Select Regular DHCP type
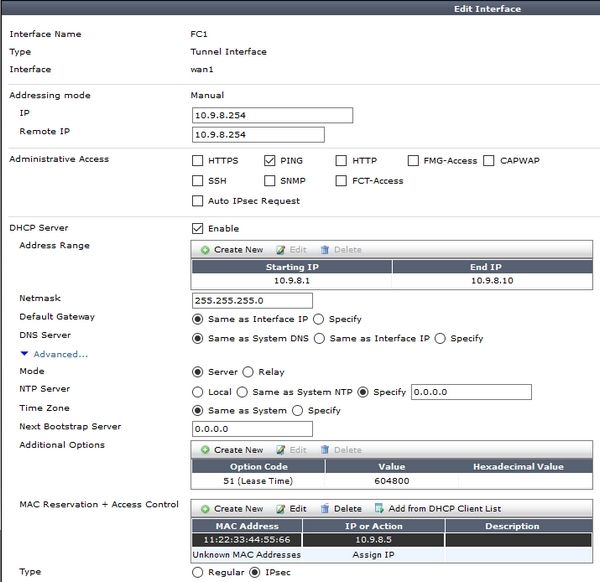This screenshot has height=582, width=600. click(197, 572)
